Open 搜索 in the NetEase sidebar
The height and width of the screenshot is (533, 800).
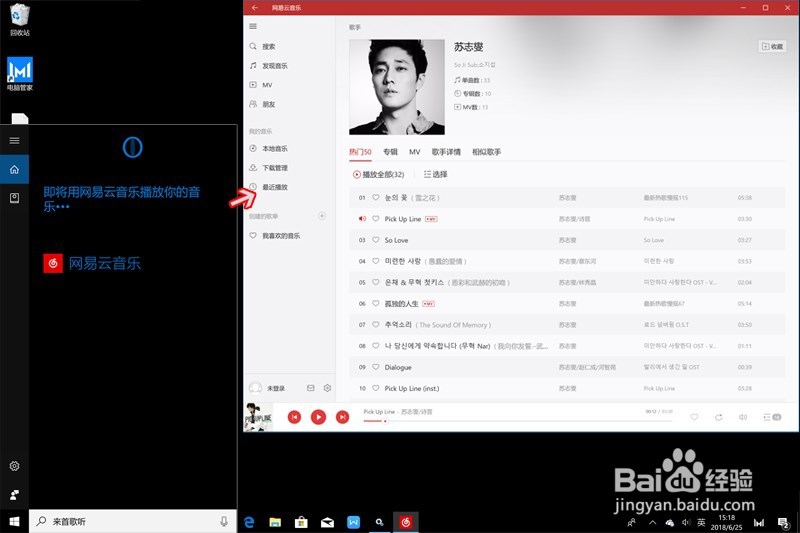[x=268, y=46]
